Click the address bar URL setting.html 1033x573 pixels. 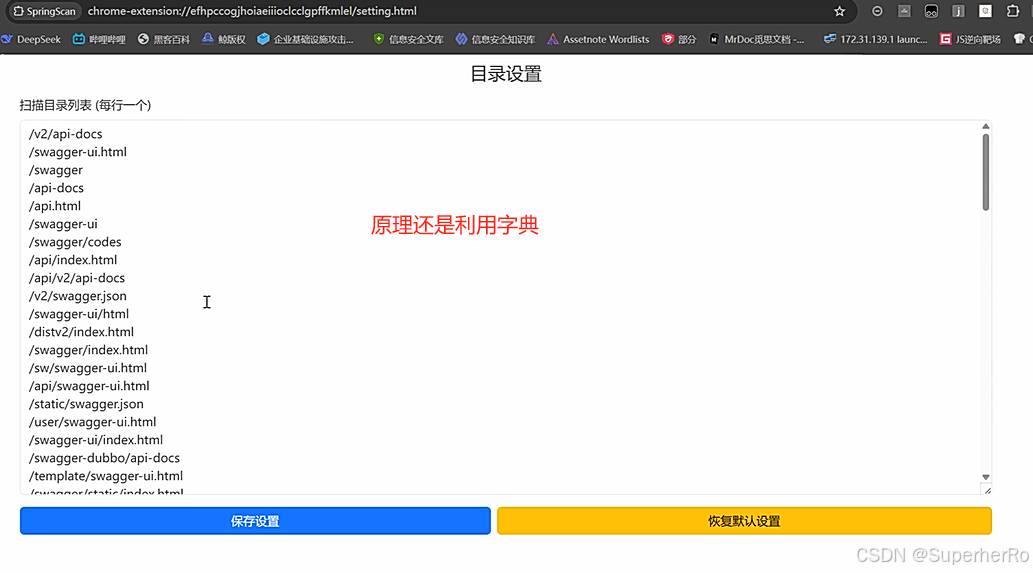coord(252,11)
